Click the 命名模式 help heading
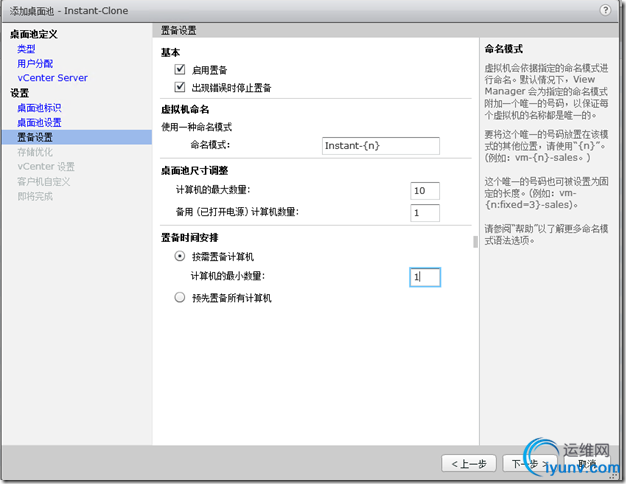Screen dimensions: 626x484 [x=504, y=49]
